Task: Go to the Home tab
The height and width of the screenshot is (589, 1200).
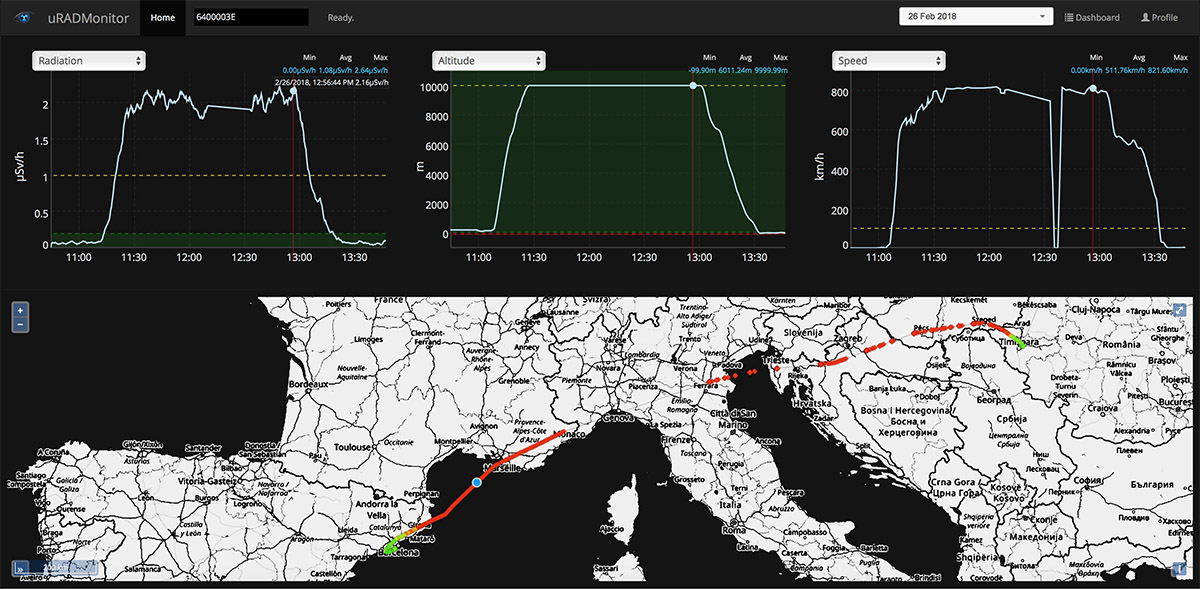Action: pyautogui.click(x=162, y=18)
